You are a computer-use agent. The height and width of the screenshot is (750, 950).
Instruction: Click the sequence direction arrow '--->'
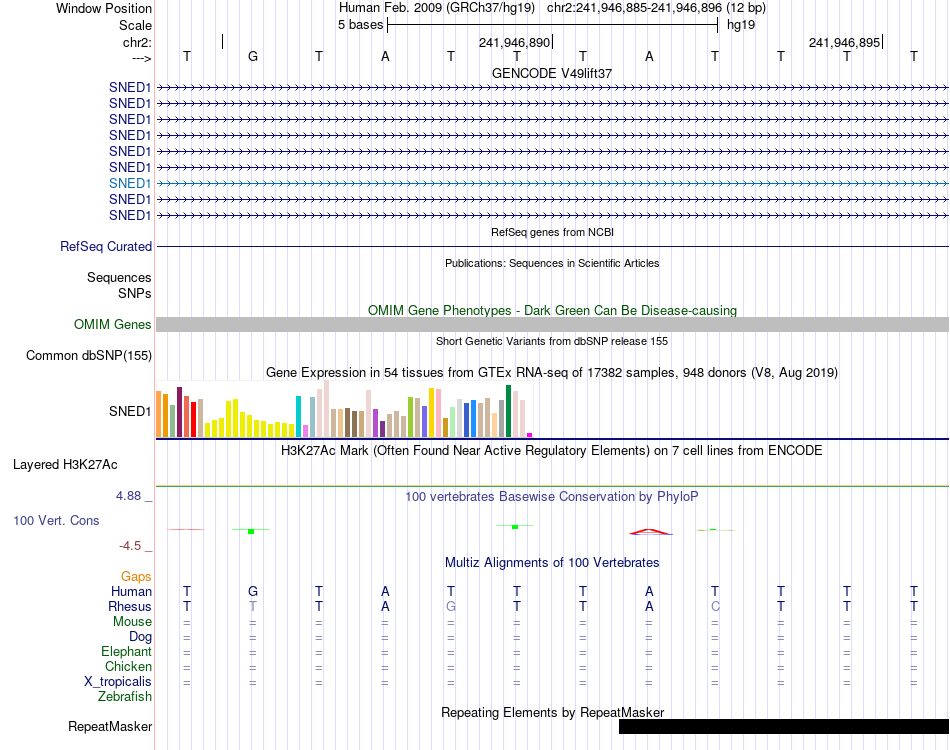click(x=141, y=58)
